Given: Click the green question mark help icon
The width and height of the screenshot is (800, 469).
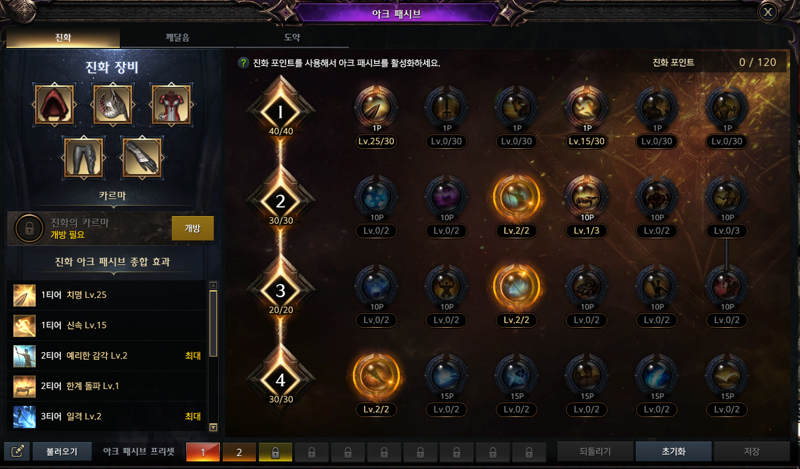Looking at the screenshot, I should coord(243,63).
